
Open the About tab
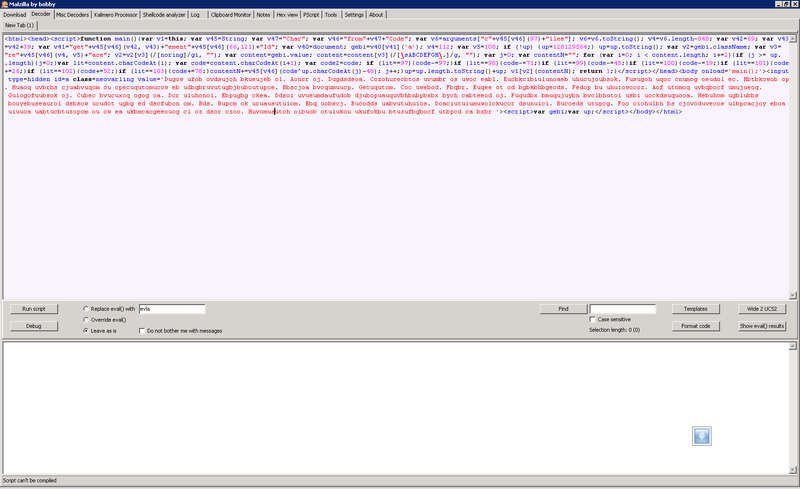(x=376, y=15)
